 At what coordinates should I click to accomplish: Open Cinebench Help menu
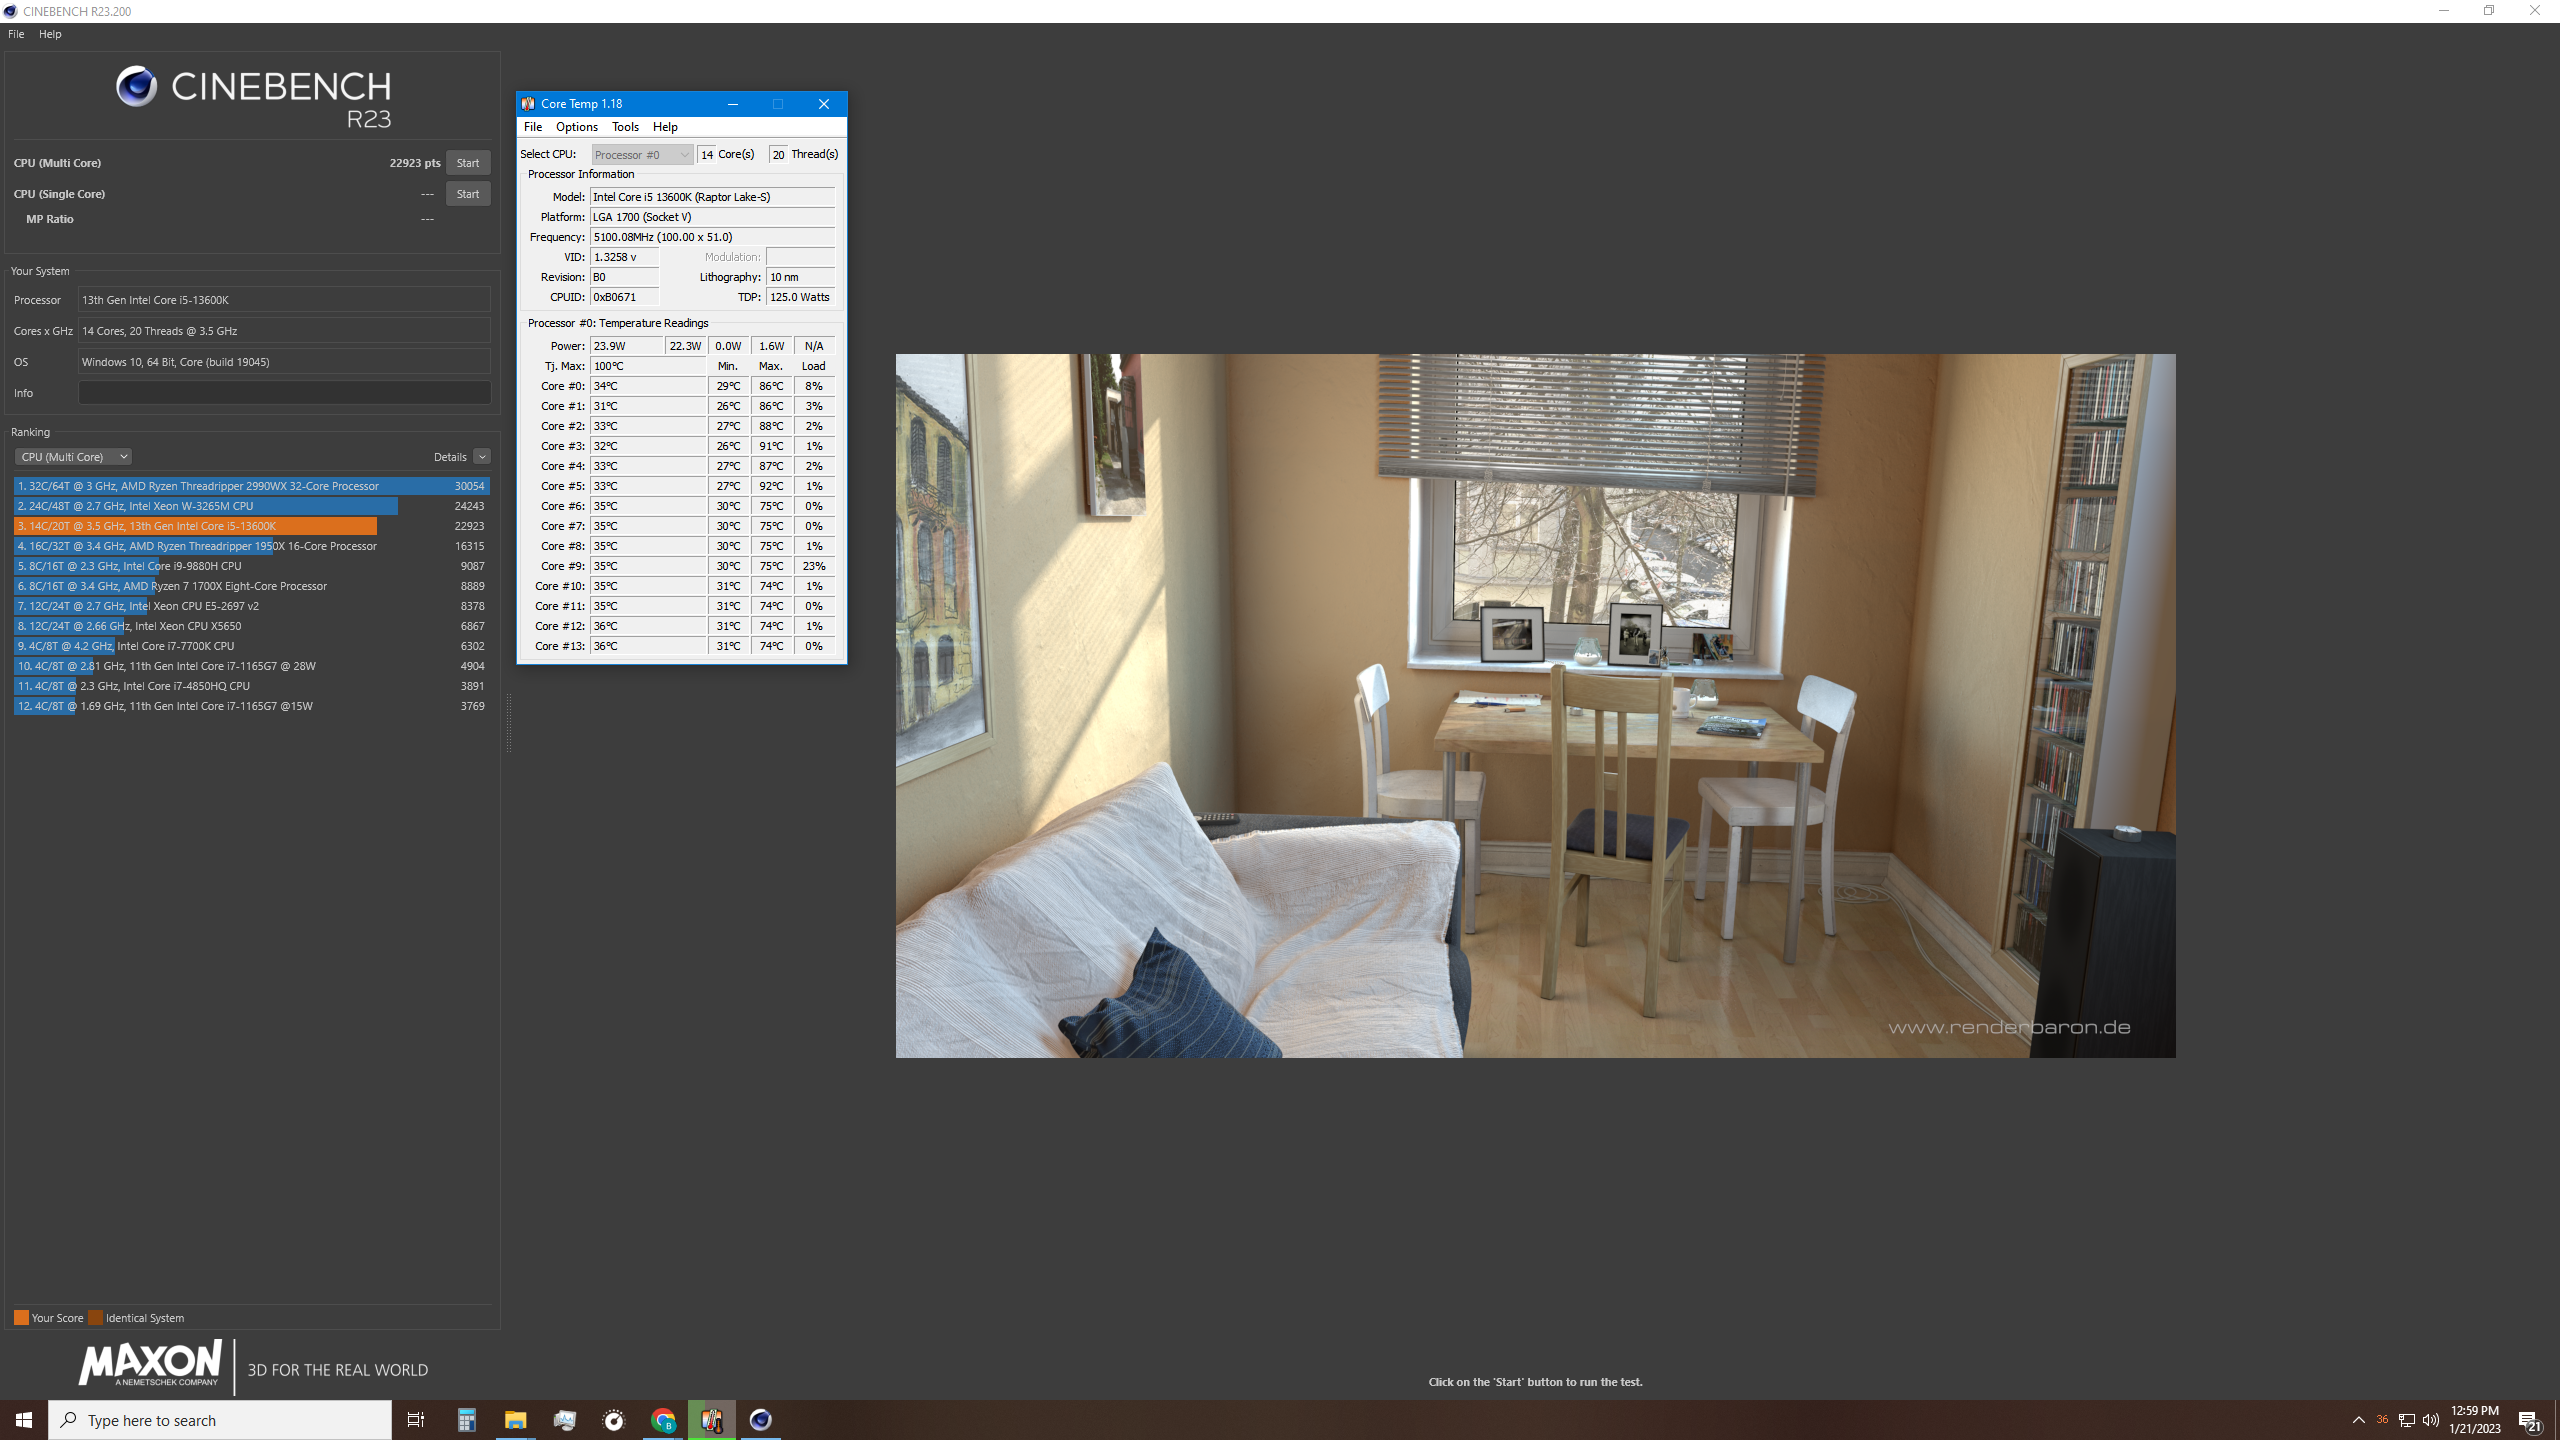coord(50,34)
